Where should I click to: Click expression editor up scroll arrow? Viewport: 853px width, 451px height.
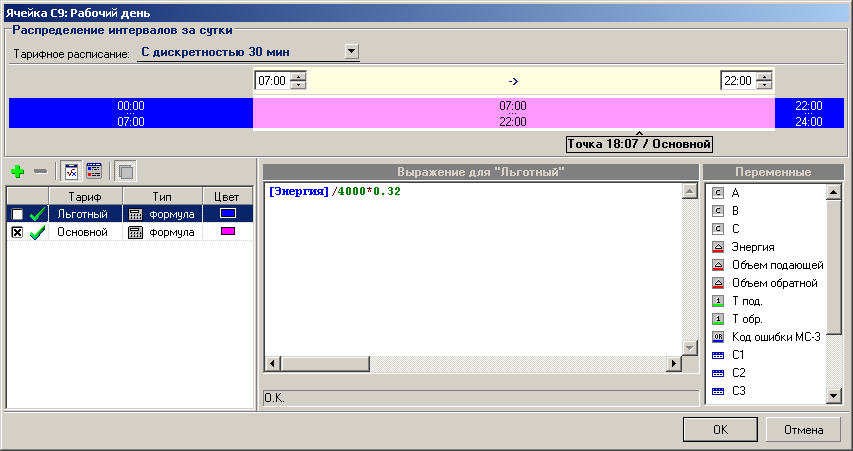pyautogui.click(x=689, y=190)
